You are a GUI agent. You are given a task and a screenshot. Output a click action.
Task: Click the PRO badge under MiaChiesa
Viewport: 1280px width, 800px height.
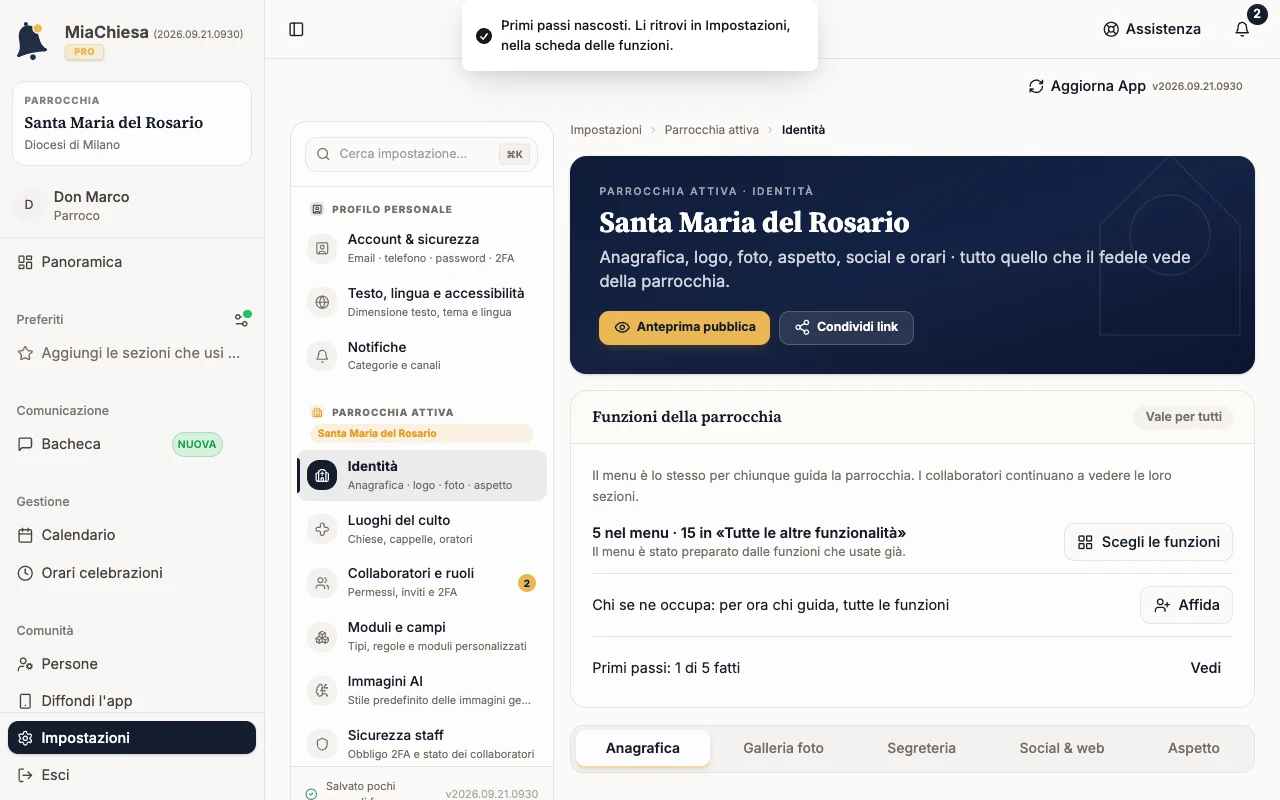tap(84, 52)
